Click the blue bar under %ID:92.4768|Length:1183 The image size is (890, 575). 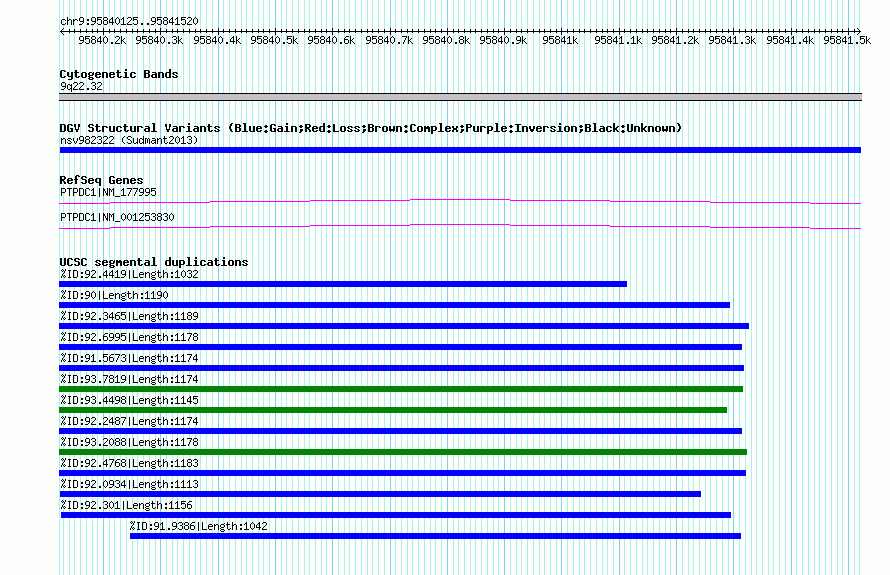(x=402, y=473)
